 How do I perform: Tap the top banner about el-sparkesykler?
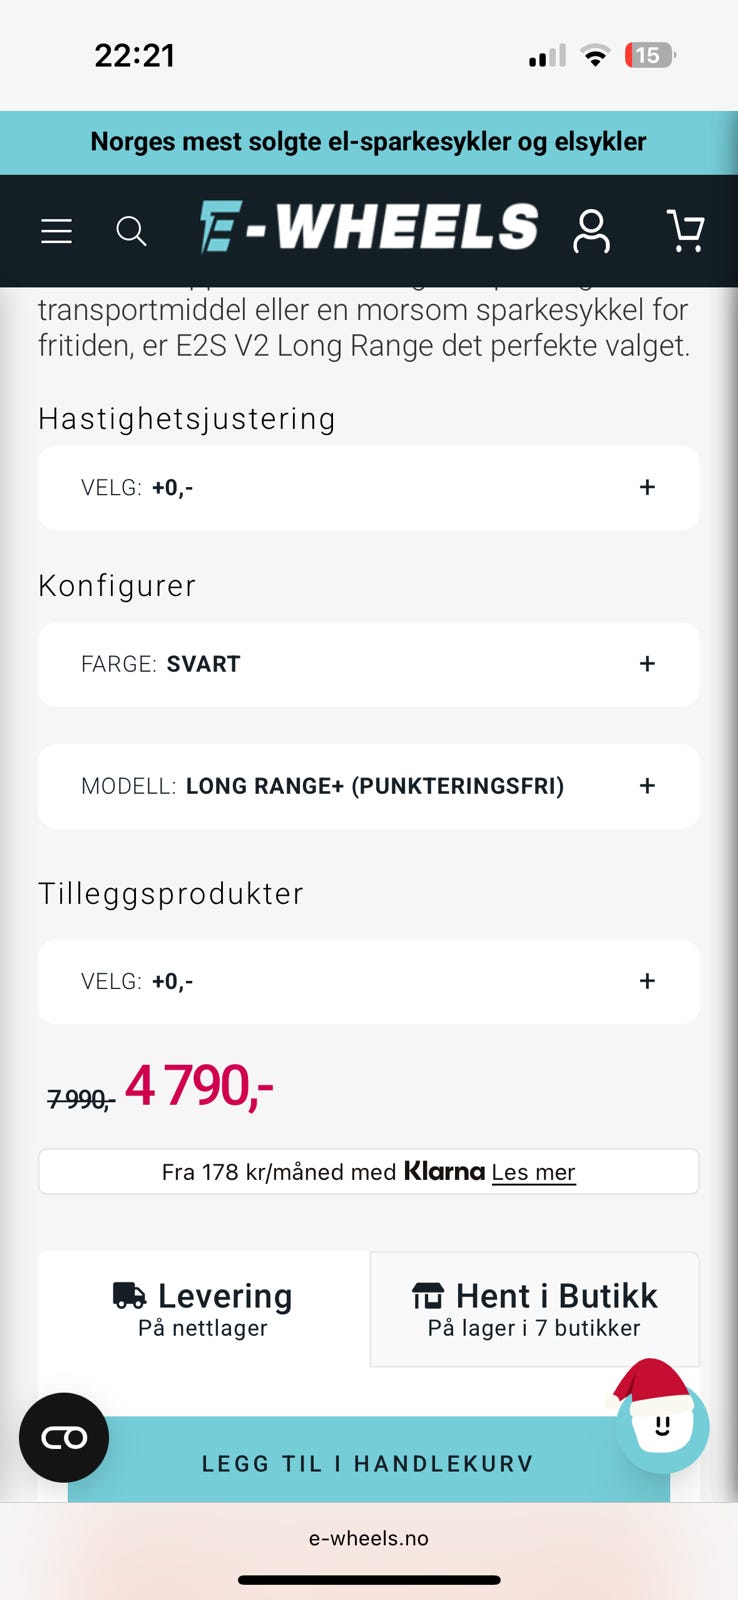point(369,142)
